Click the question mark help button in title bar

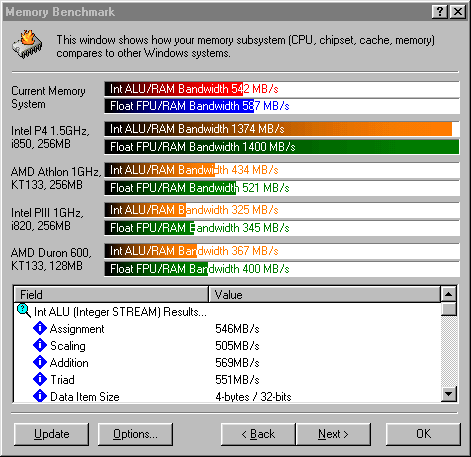(440, 12)
